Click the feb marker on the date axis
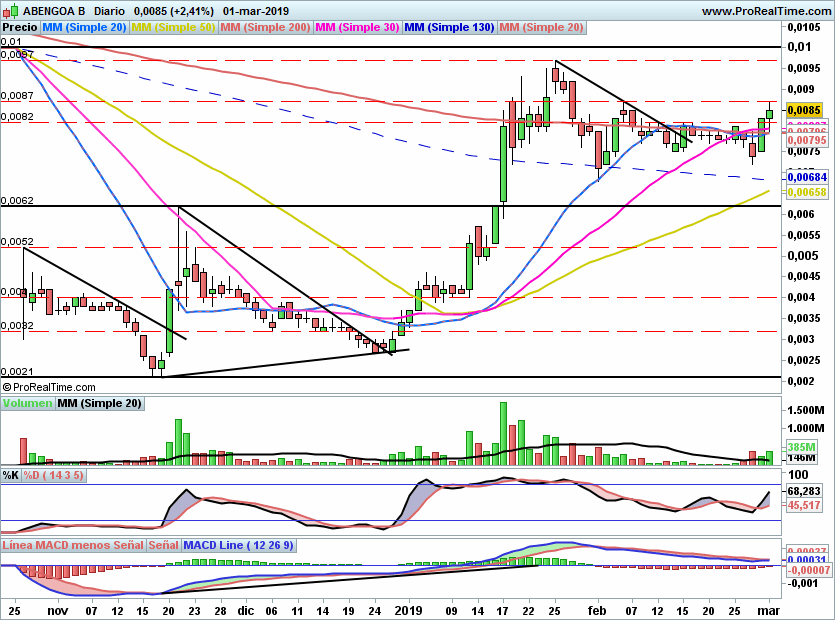 tap(597, 610)
